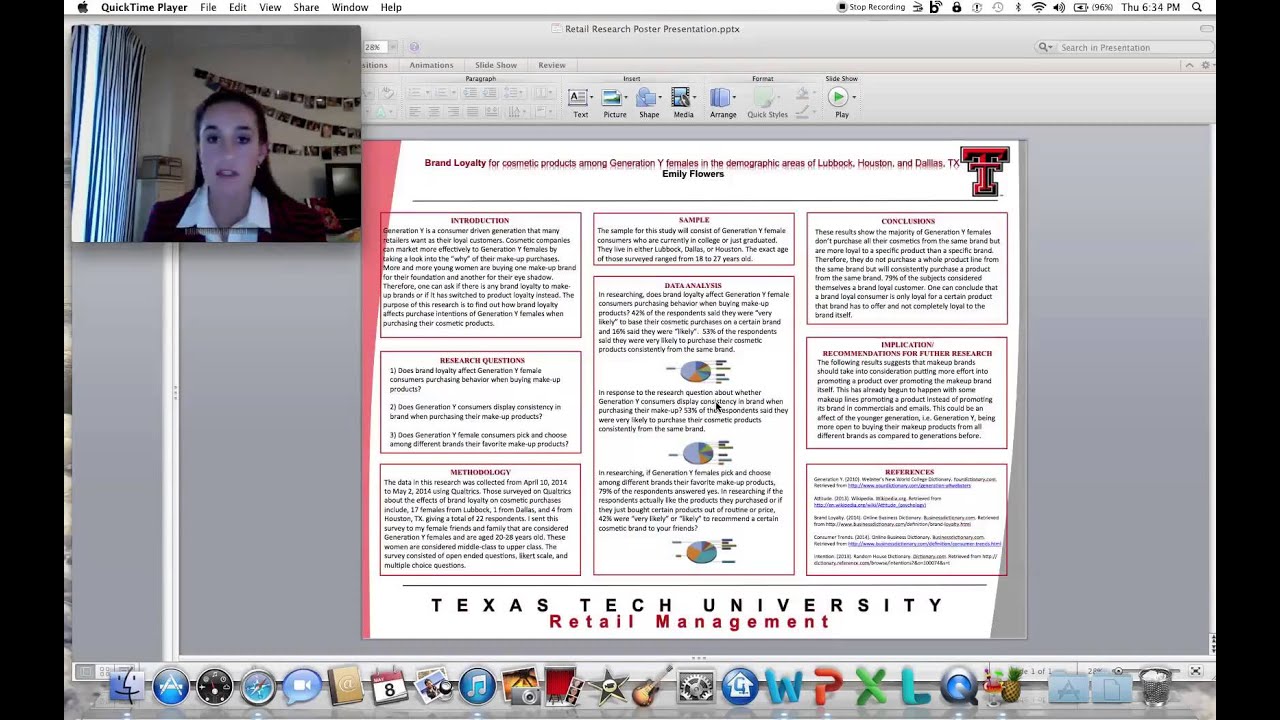This screenshot has width=1280, height=720.
Task: Click the Time Machine status icon
Action: 998,7
